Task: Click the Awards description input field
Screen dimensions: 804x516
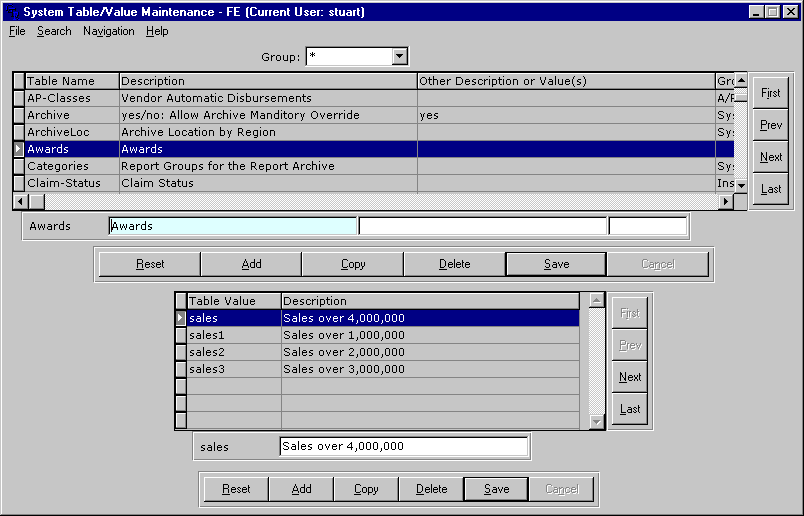Action: click(232, 226)
